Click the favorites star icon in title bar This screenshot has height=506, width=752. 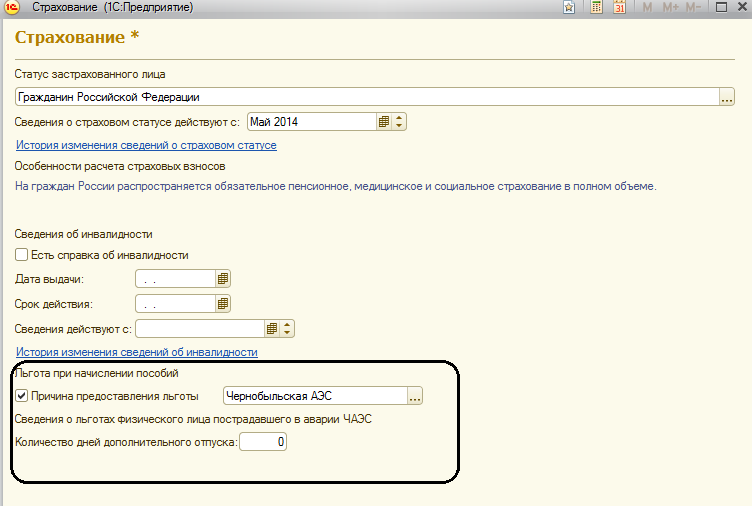point(569,7)
